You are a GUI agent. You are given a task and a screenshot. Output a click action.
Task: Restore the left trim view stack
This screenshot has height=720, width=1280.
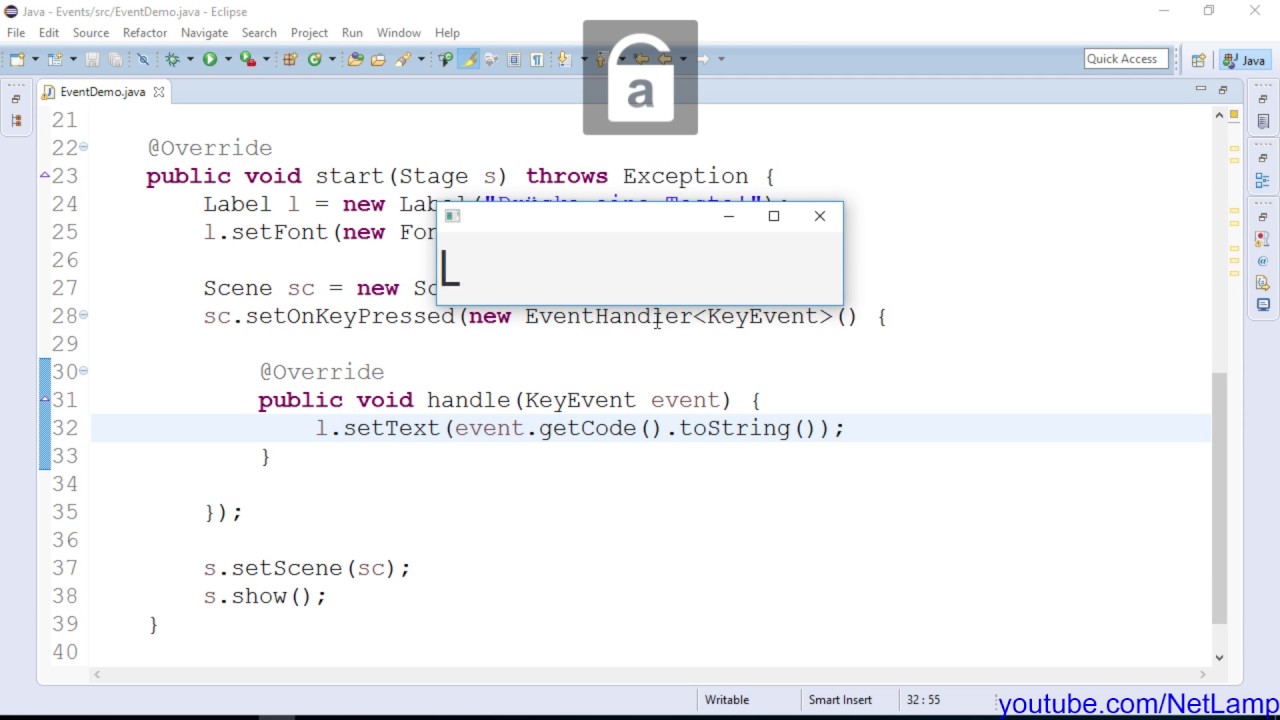pos(16,99)
